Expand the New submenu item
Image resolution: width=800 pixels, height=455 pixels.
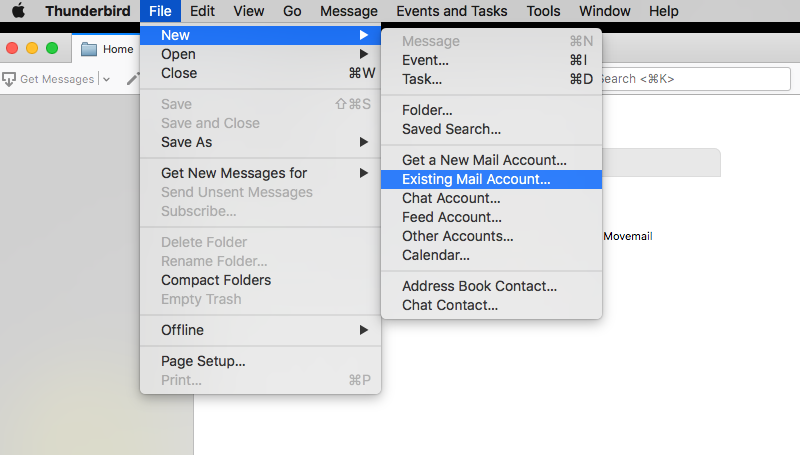pos(261,35)
